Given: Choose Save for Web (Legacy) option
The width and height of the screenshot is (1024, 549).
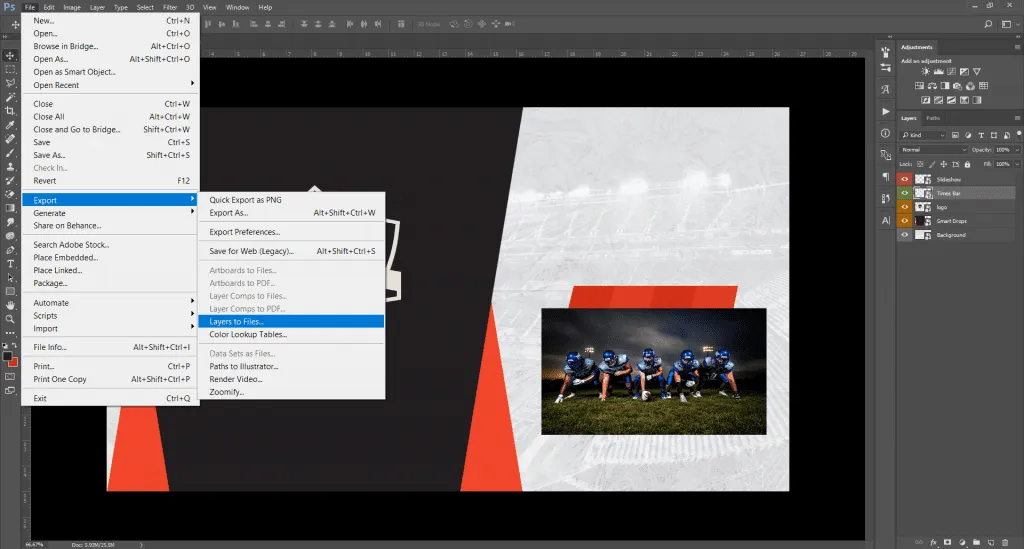Looking at the screenshot, I should (x=251, y=251).
